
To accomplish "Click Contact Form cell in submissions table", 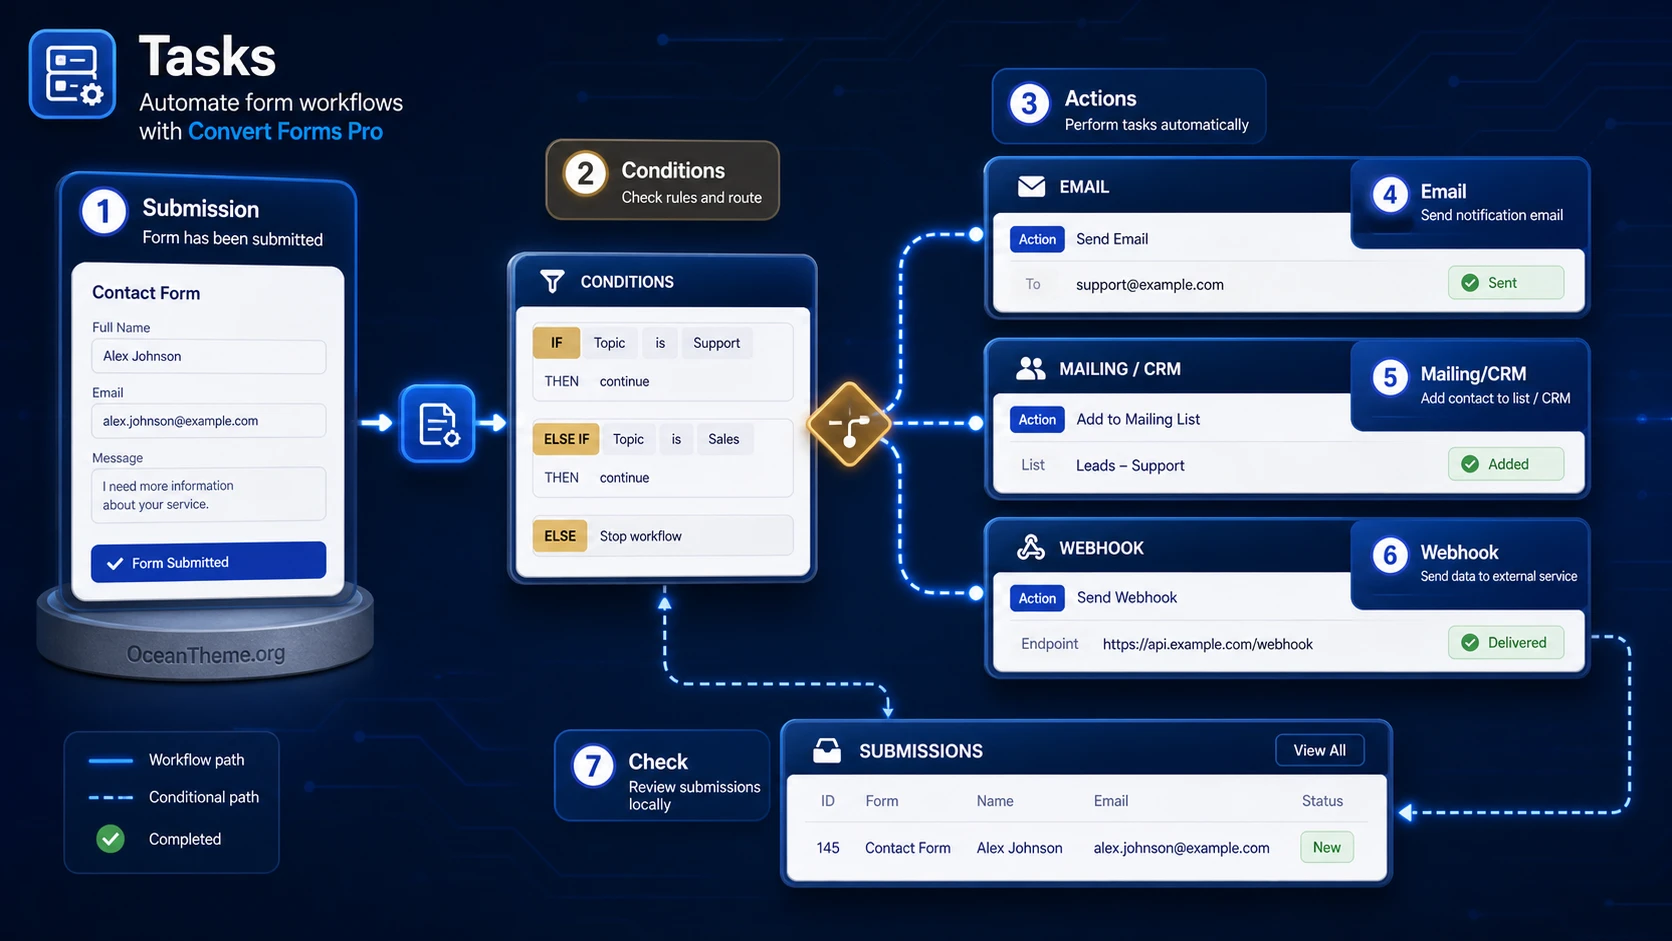I will point(908,848).
